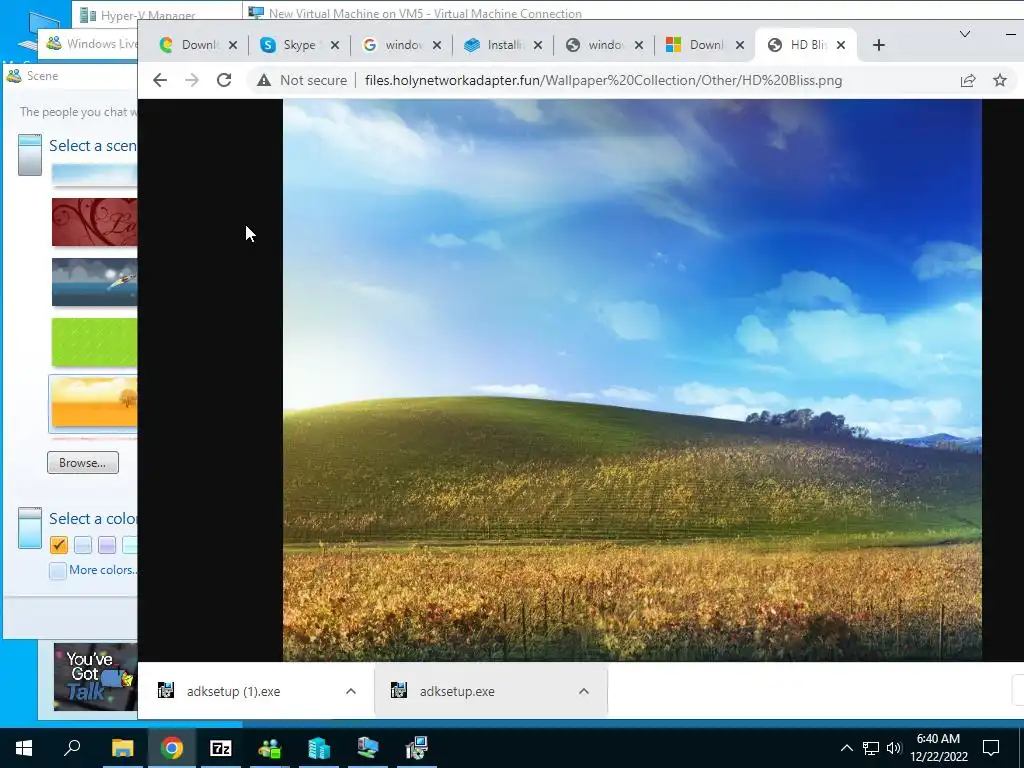Select the red heart scene thumbnail
The image size is (1024, 768).
pos(95,222)
